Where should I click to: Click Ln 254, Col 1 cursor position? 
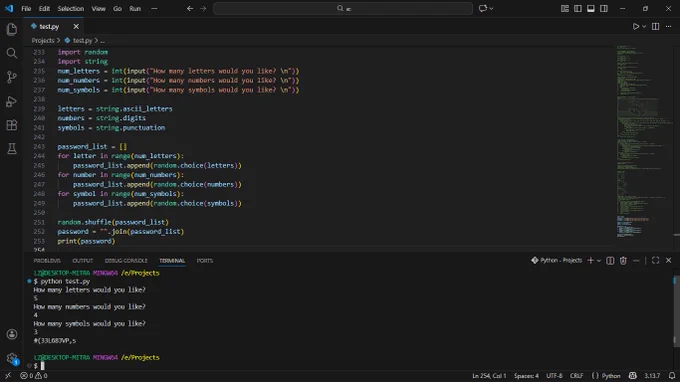[489, 376]
